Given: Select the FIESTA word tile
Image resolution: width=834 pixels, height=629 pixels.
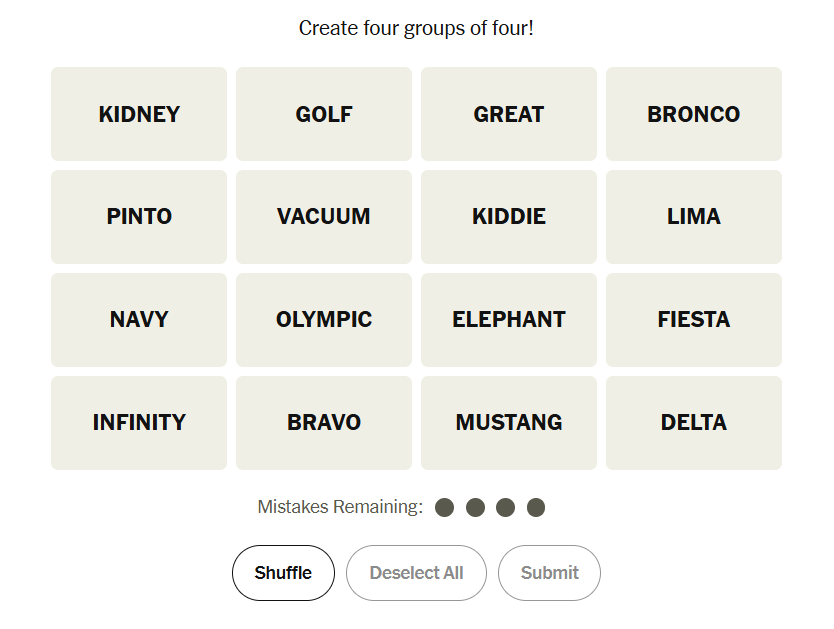Looking at the screenshot, I should click(693, 320).
